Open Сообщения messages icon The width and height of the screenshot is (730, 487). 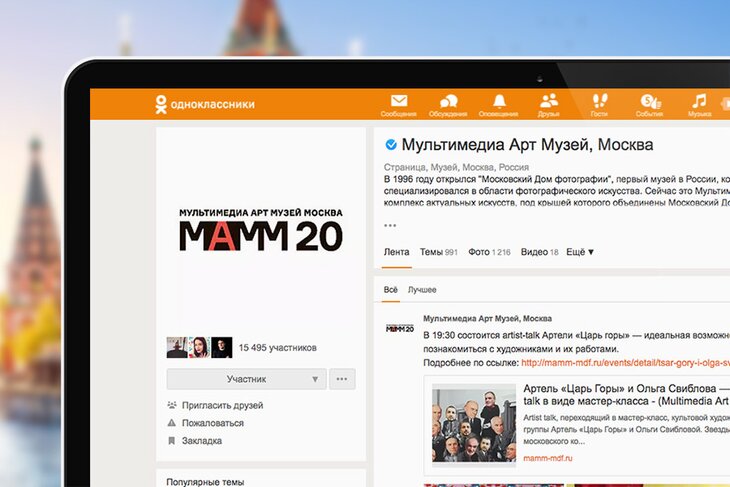399,103
